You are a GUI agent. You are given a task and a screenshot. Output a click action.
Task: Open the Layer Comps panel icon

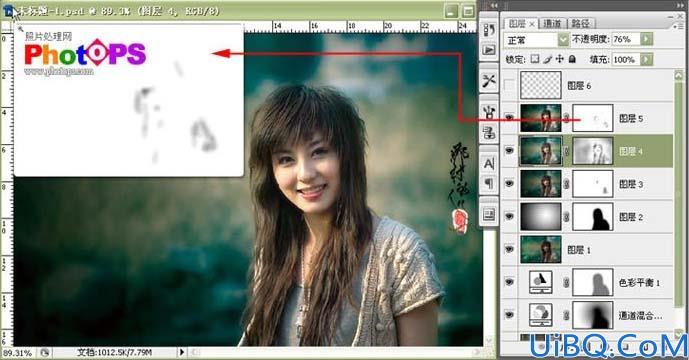(x=489, y=215)
